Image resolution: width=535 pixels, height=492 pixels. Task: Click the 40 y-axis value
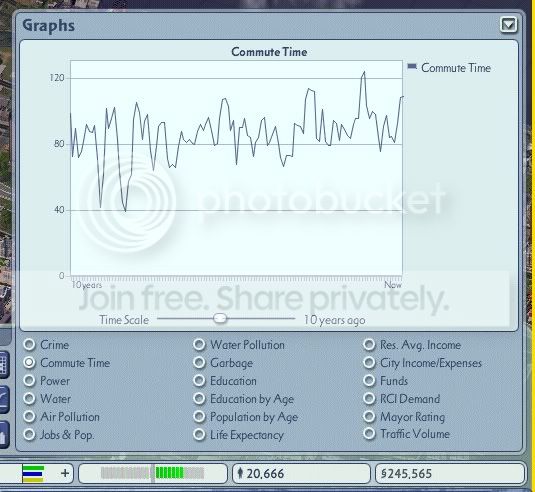pyautogui.click(x=59, y=209)
